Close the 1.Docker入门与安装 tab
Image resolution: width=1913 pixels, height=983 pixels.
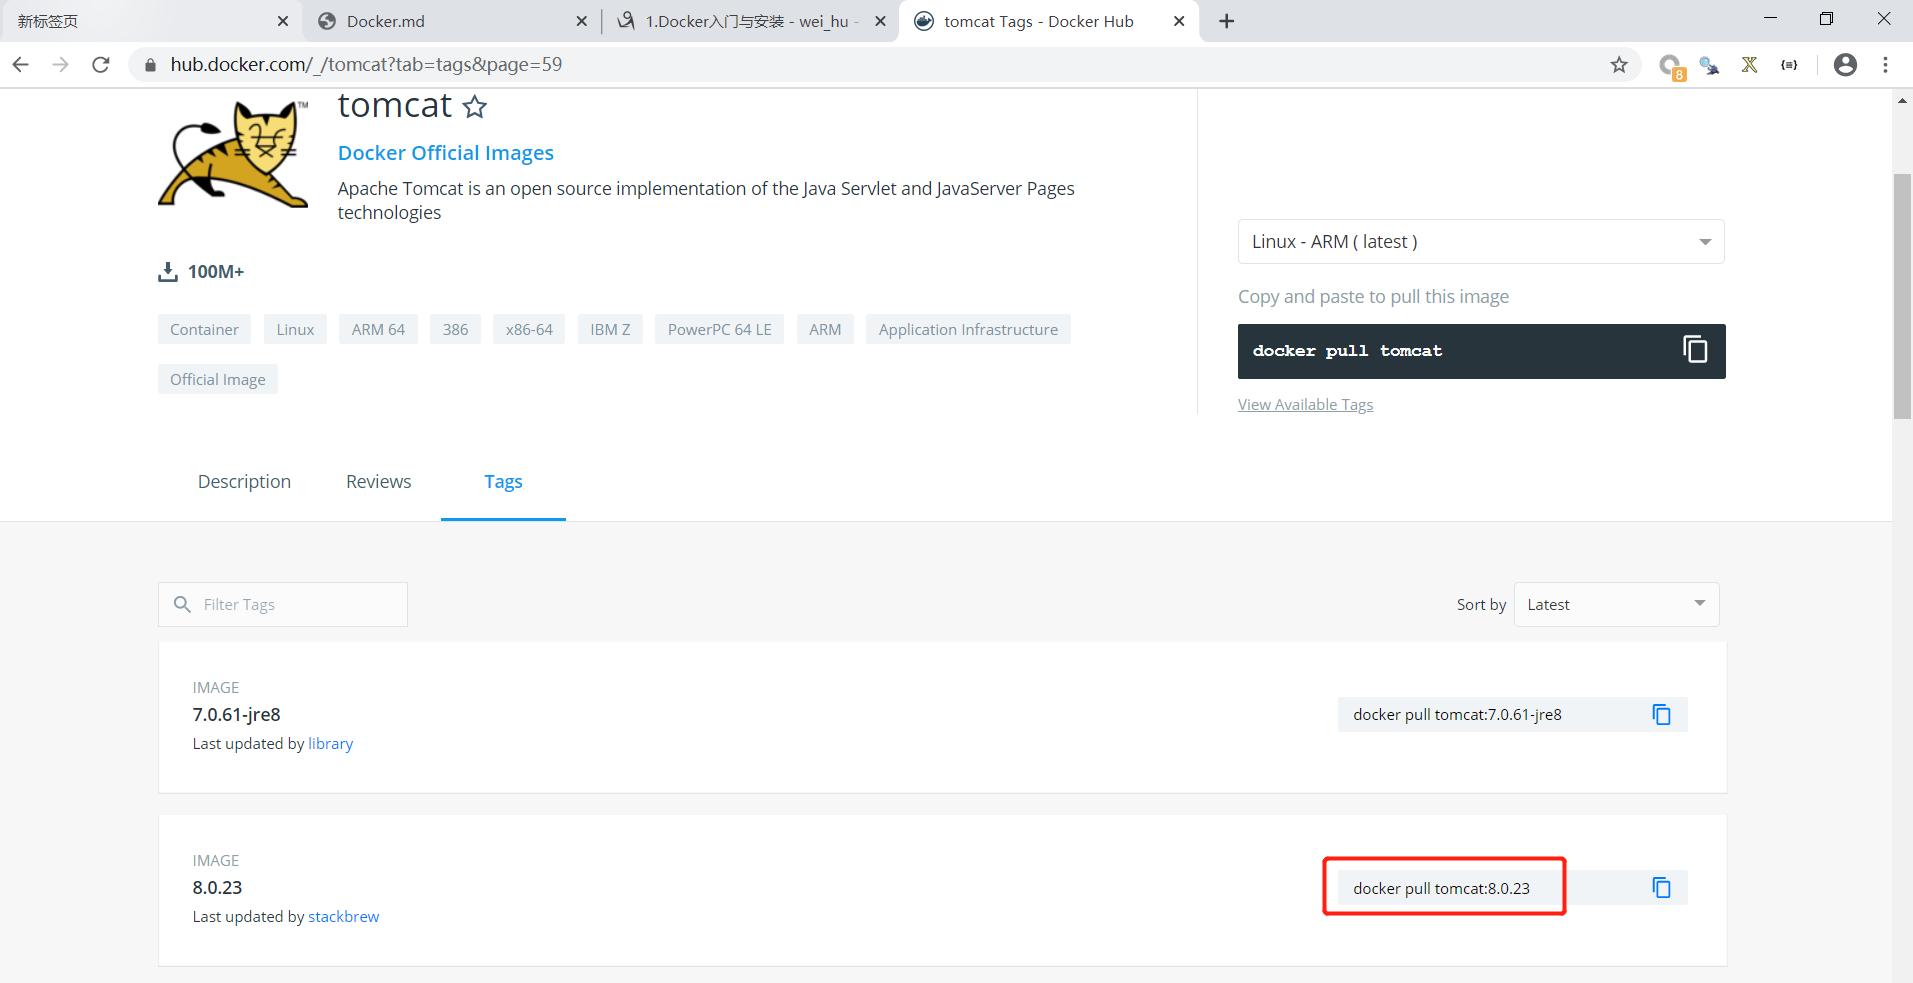(x=880, y=21)
